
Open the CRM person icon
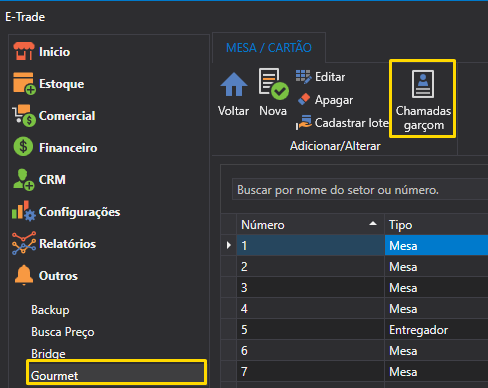click(23, 180)
